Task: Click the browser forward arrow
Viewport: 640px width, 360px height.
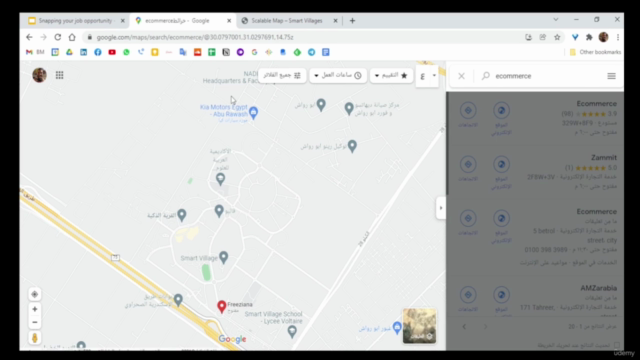Action: click(x=43, y=37)
